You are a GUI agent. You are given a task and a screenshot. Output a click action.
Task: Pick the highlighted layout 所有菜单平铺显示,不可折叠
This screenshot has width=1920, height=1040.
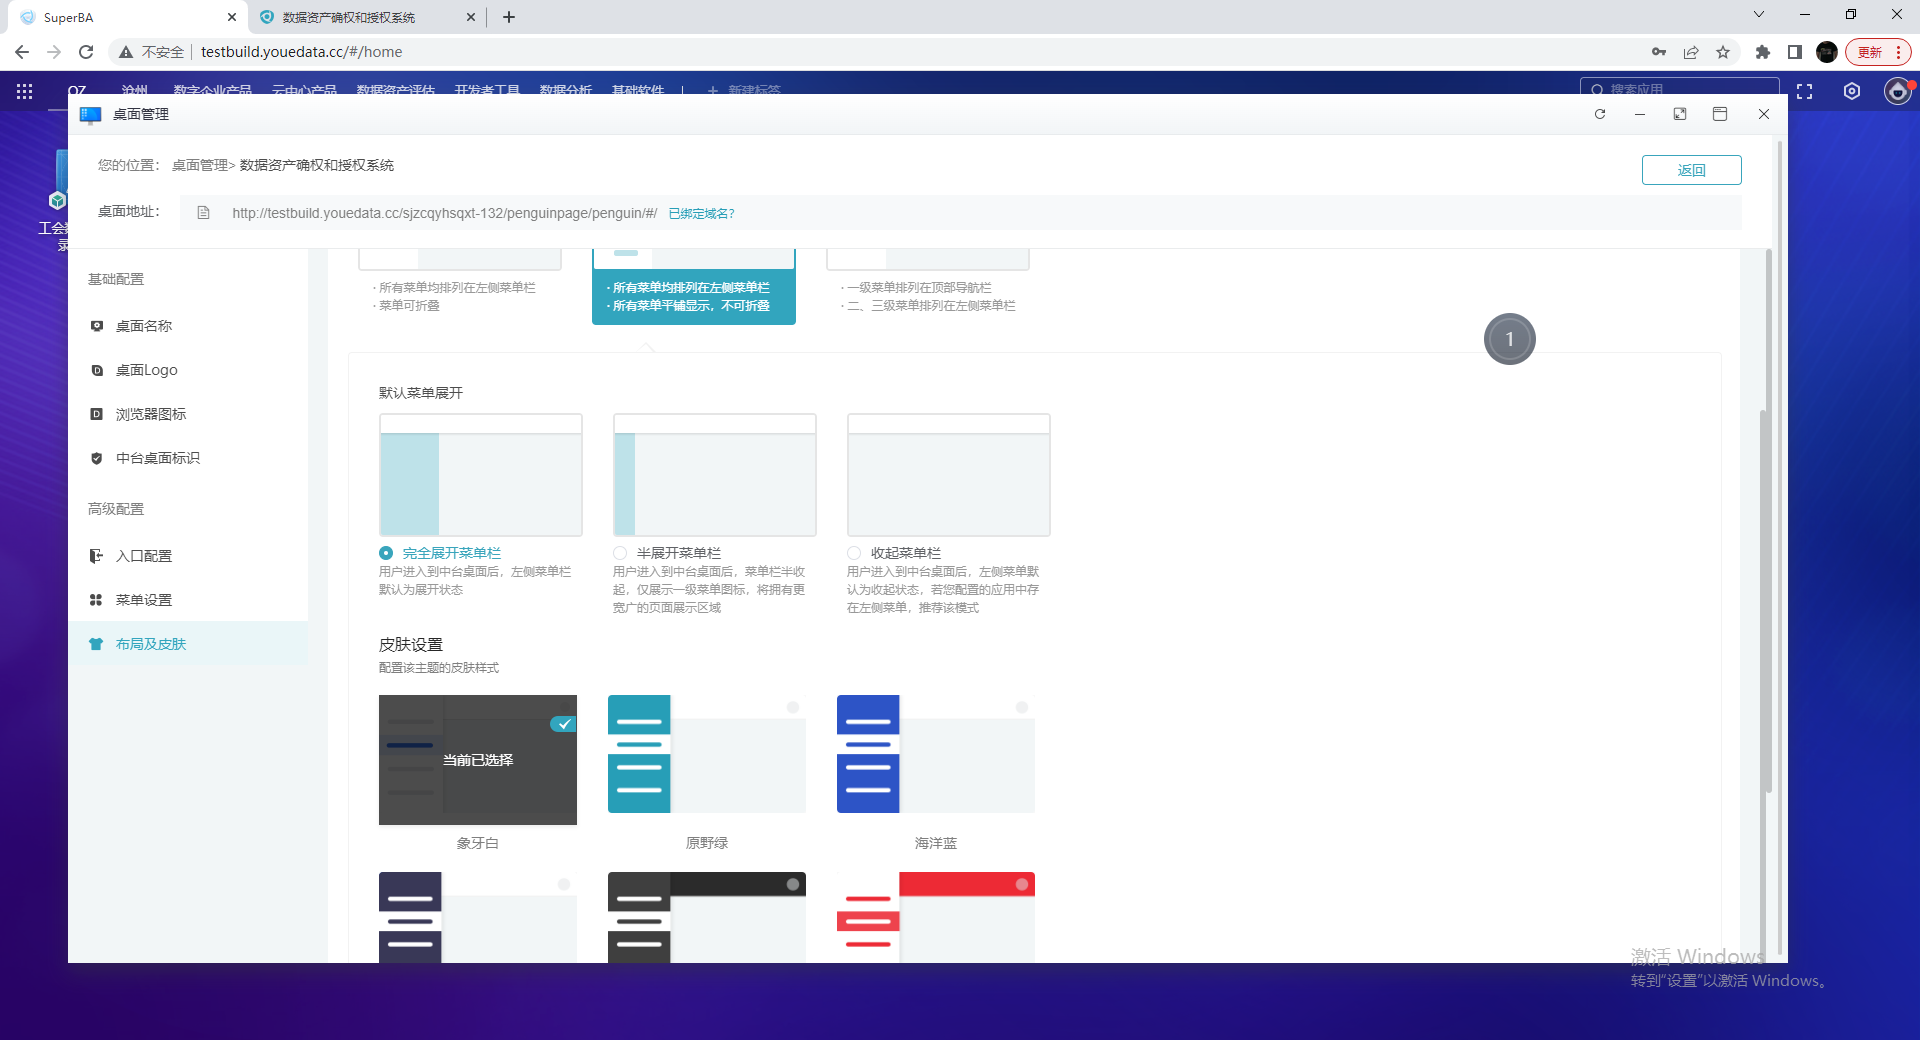coord(694,287)
